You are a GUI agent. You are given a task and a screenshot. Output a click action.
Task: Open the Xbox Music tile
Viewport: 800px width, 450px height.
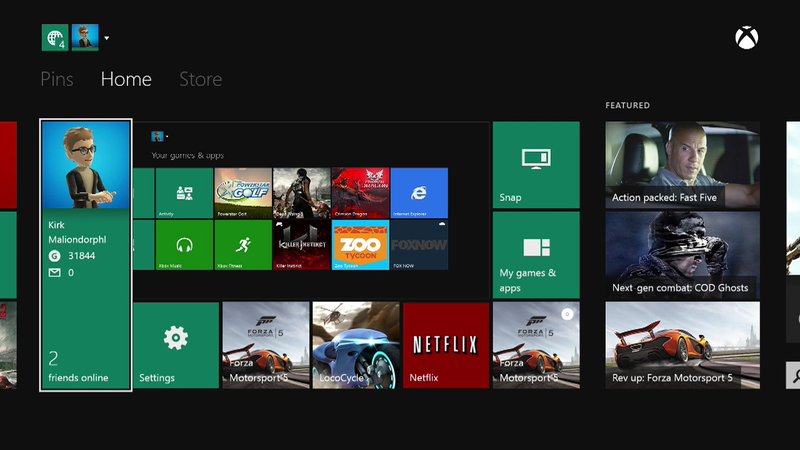tap(184, 245)
